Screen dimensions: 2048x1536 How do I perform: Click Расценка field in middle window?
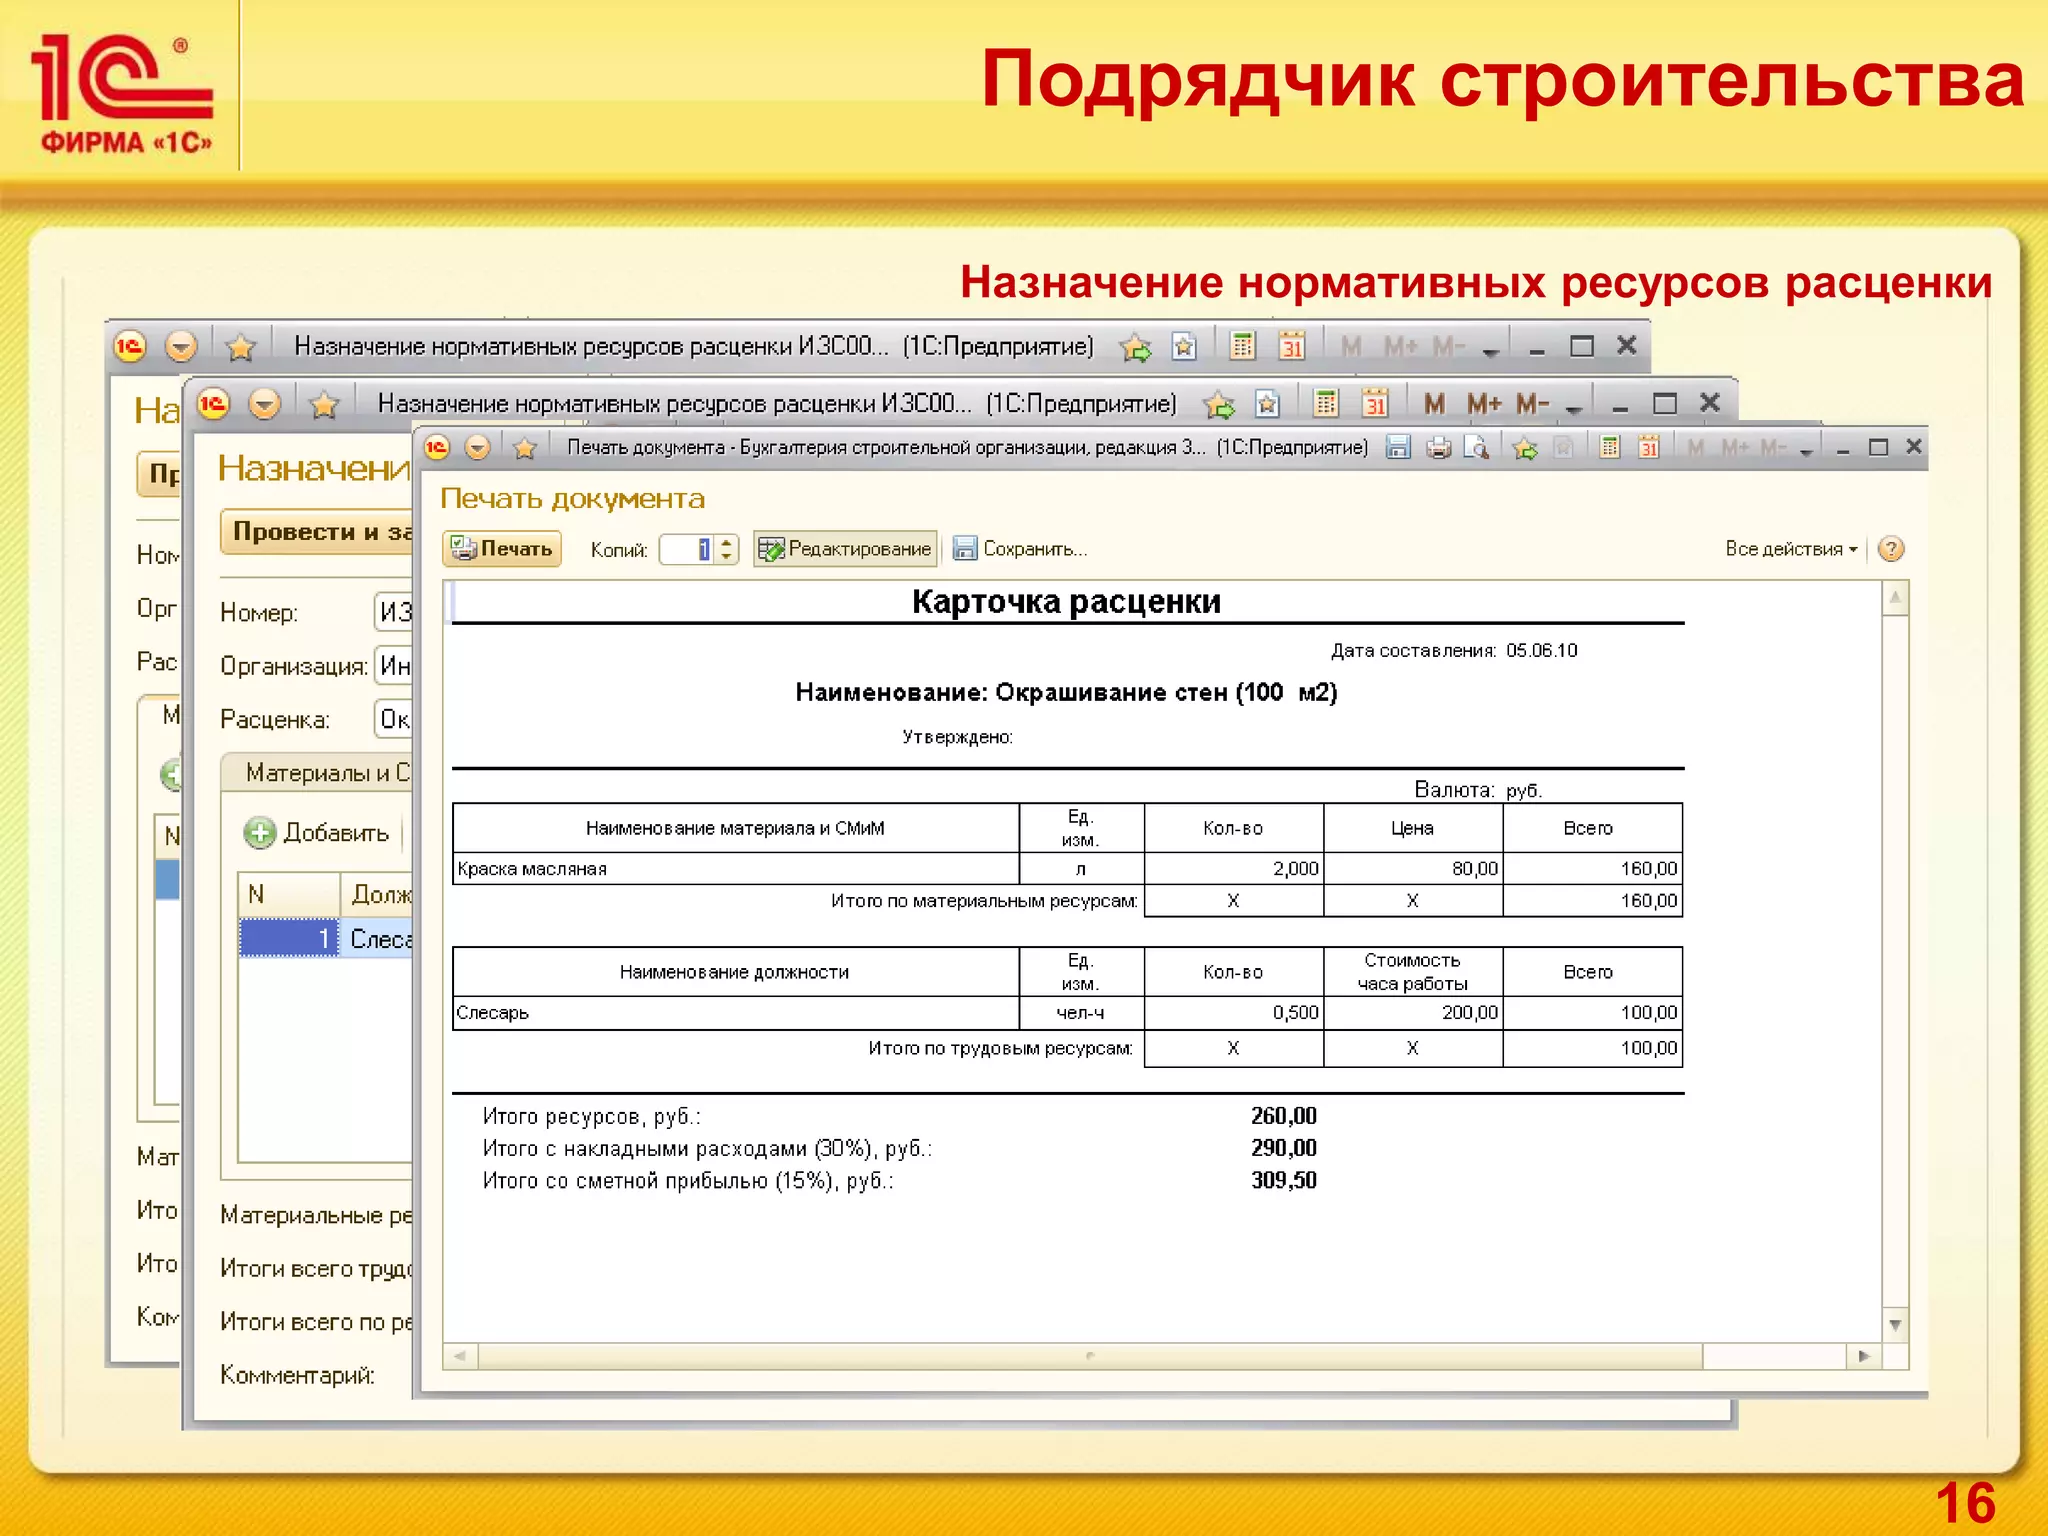[x=393, y=719]
